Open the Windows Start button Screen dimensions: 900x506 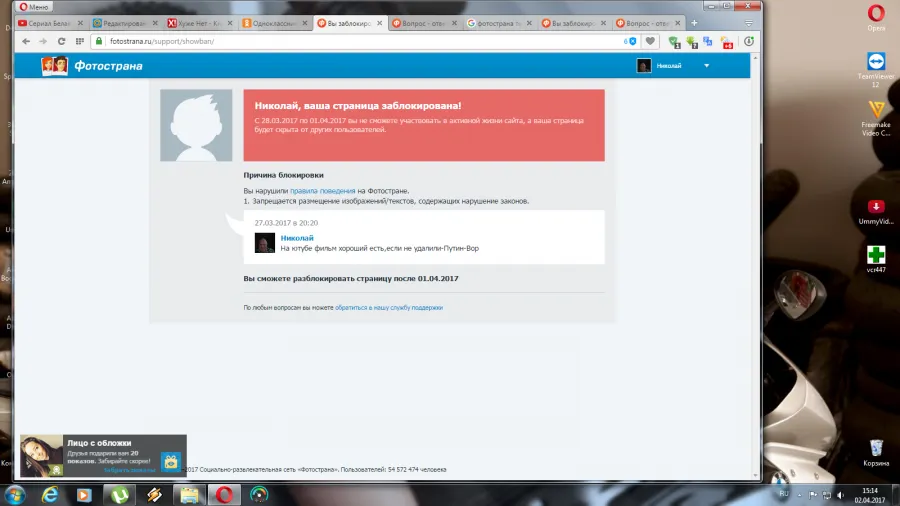[14, 495]
